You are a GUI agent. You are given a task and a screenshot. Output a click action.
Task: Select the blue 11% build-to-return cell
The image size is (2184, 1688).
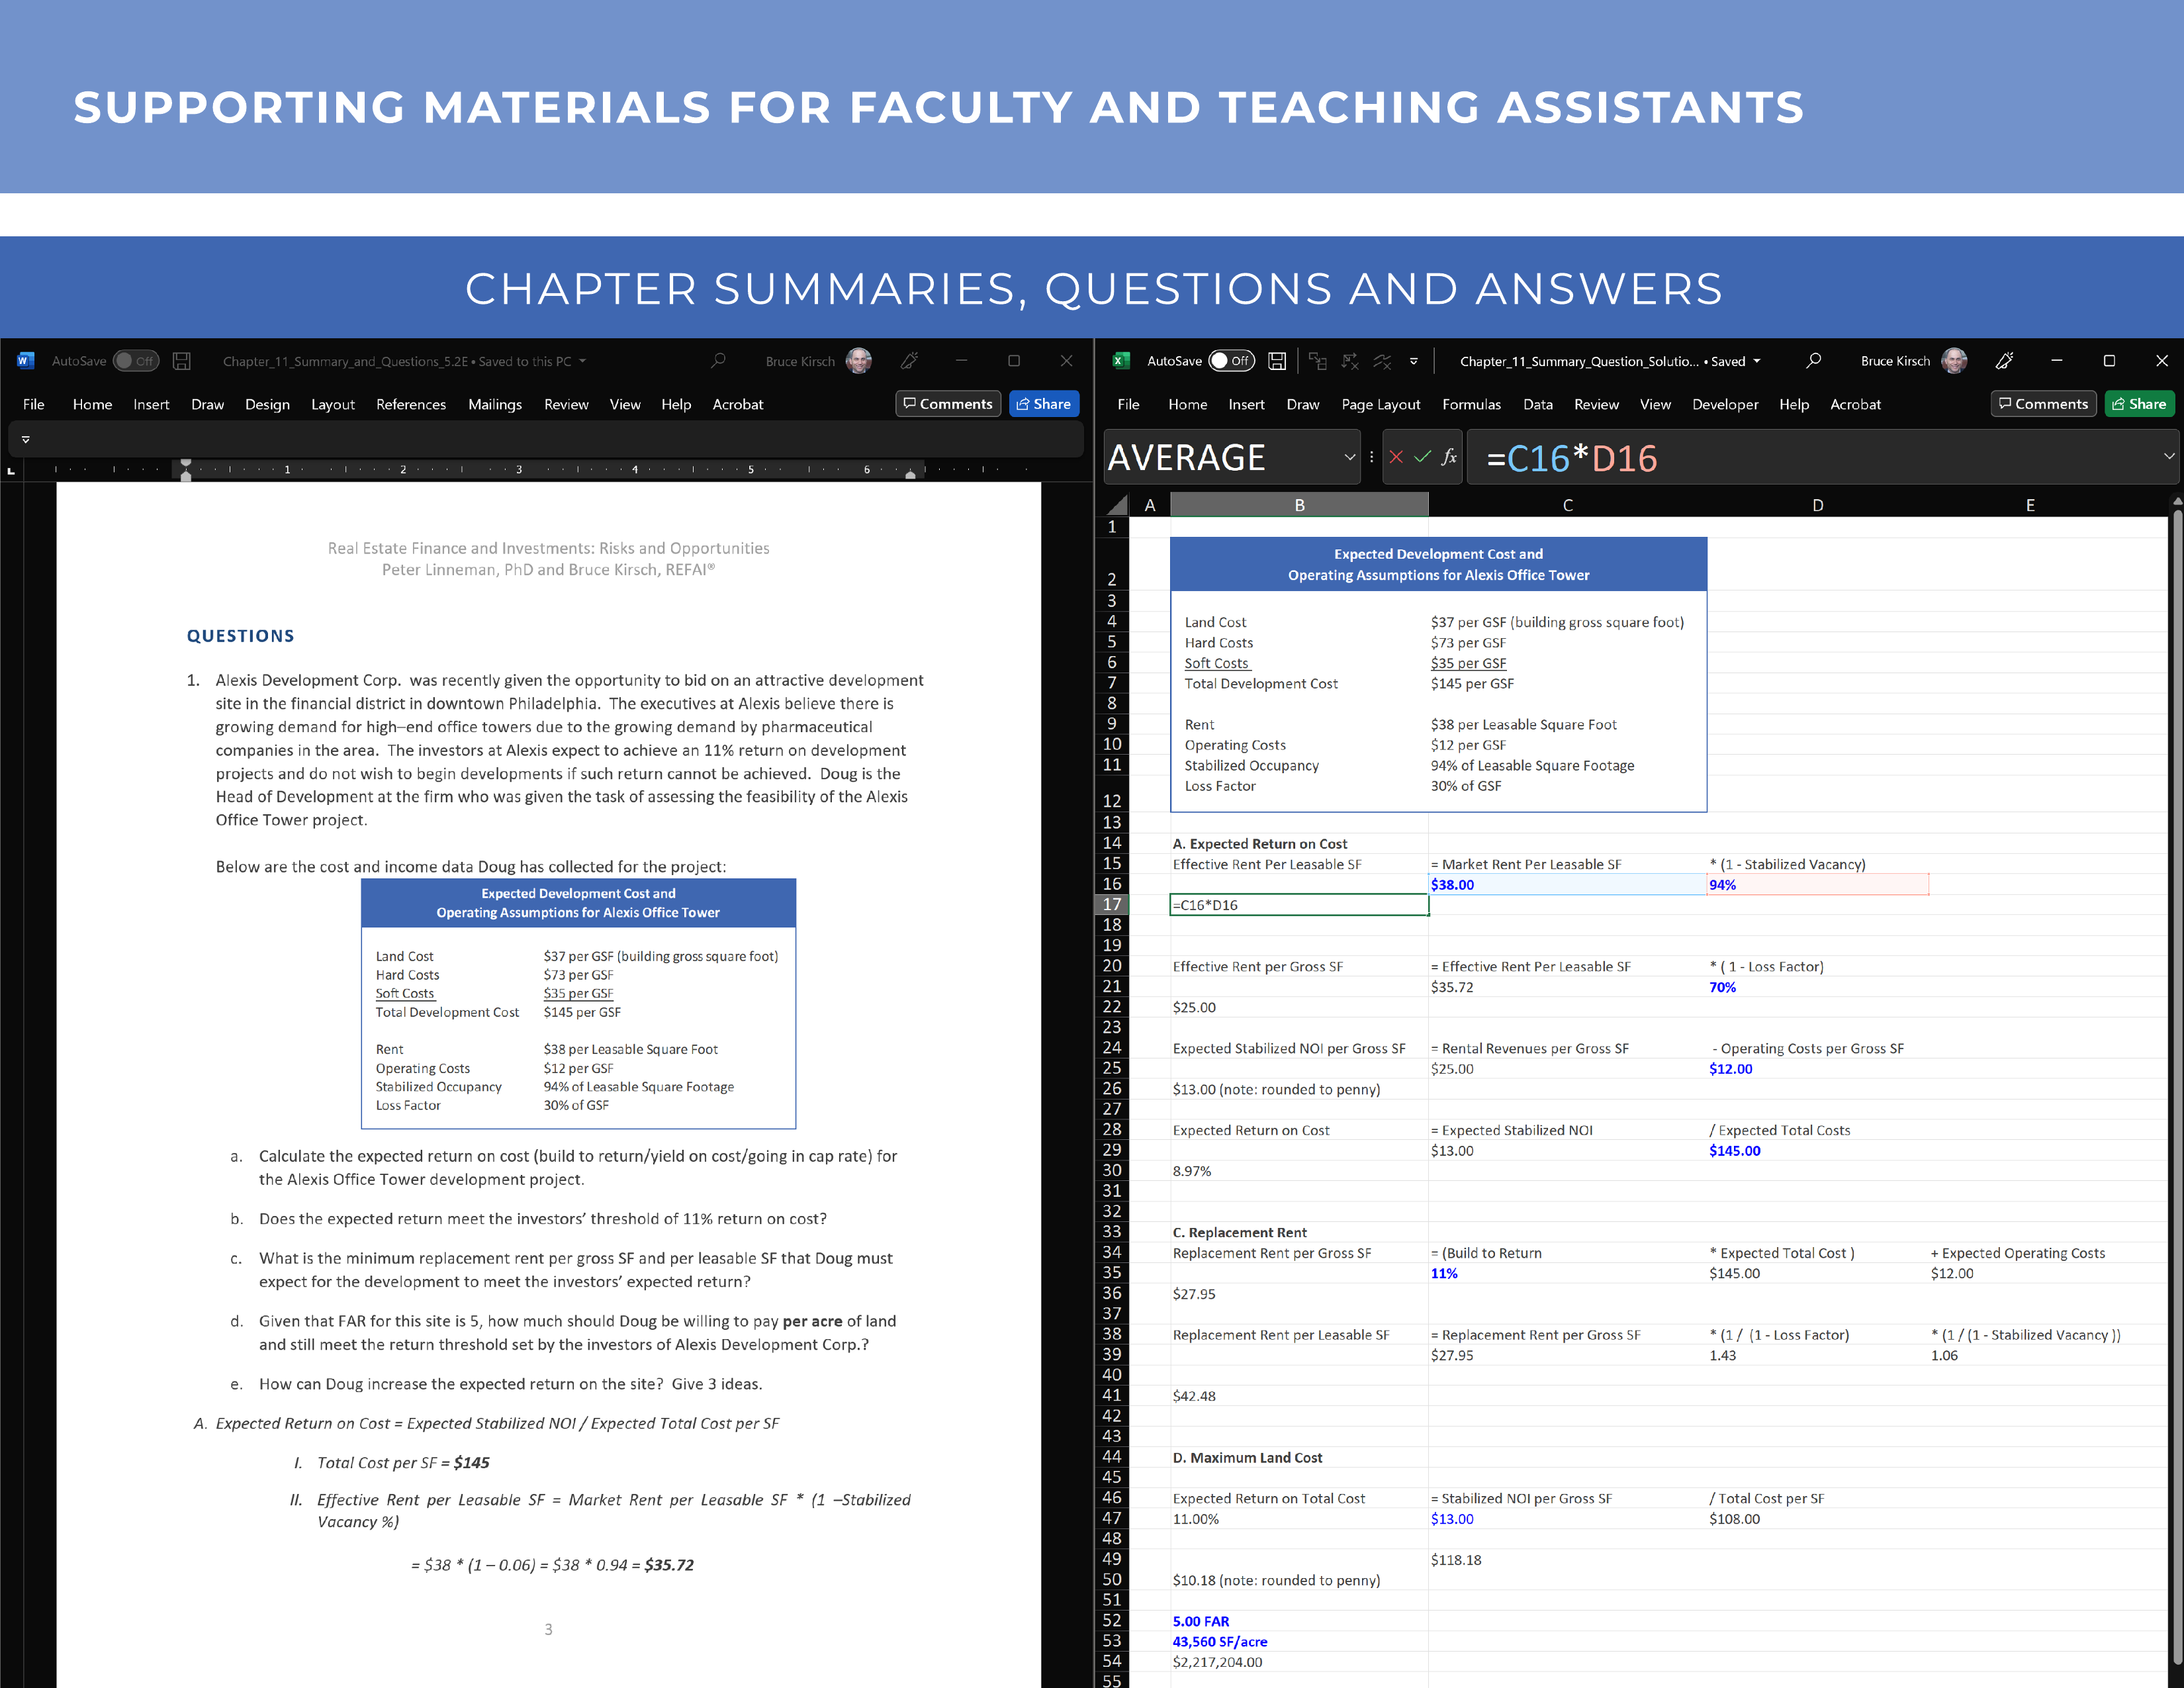tap(1567, 1273)
